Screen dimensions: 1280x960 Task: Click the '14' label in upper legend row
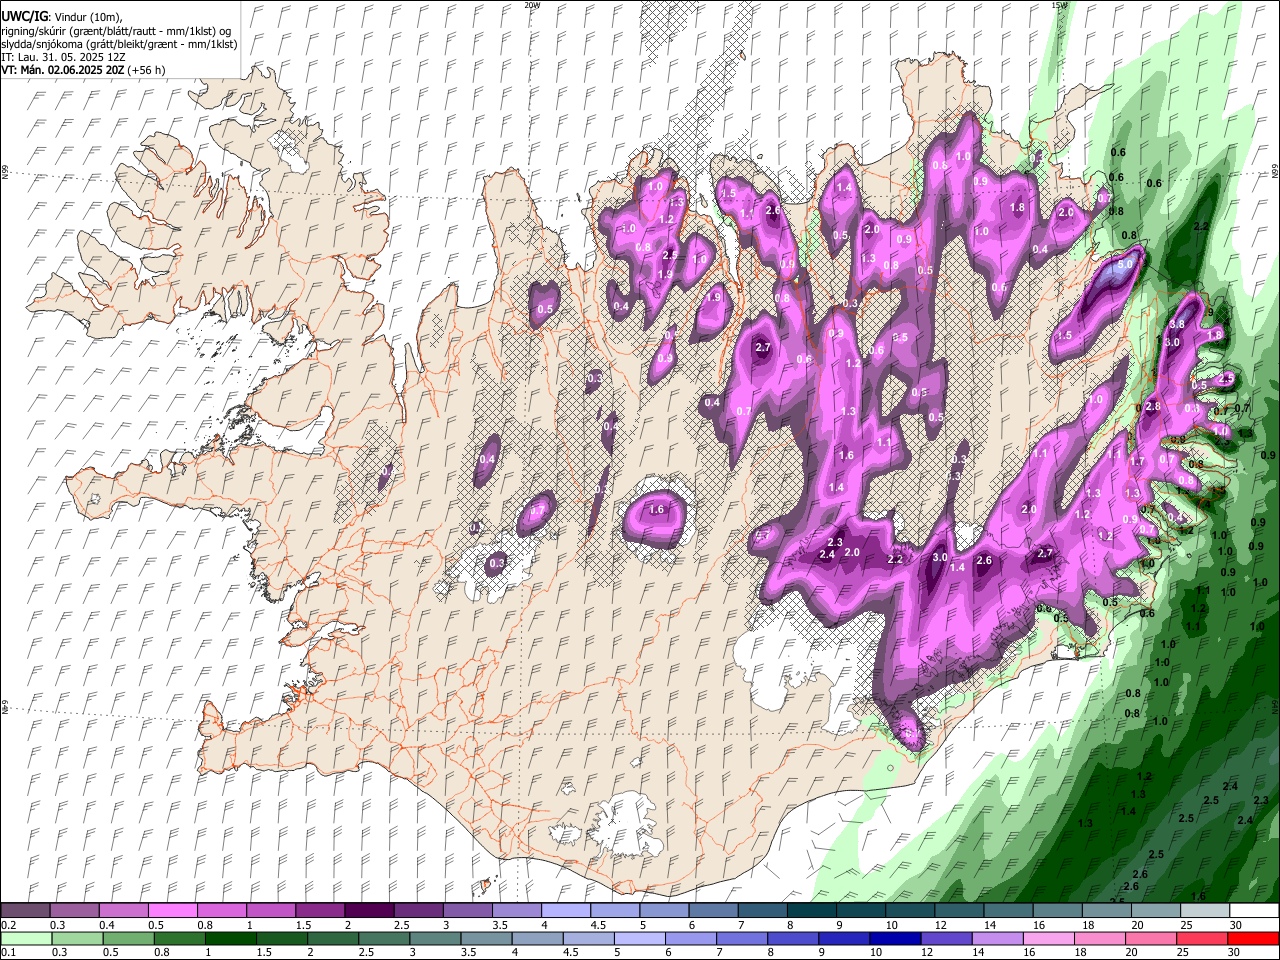989,925
